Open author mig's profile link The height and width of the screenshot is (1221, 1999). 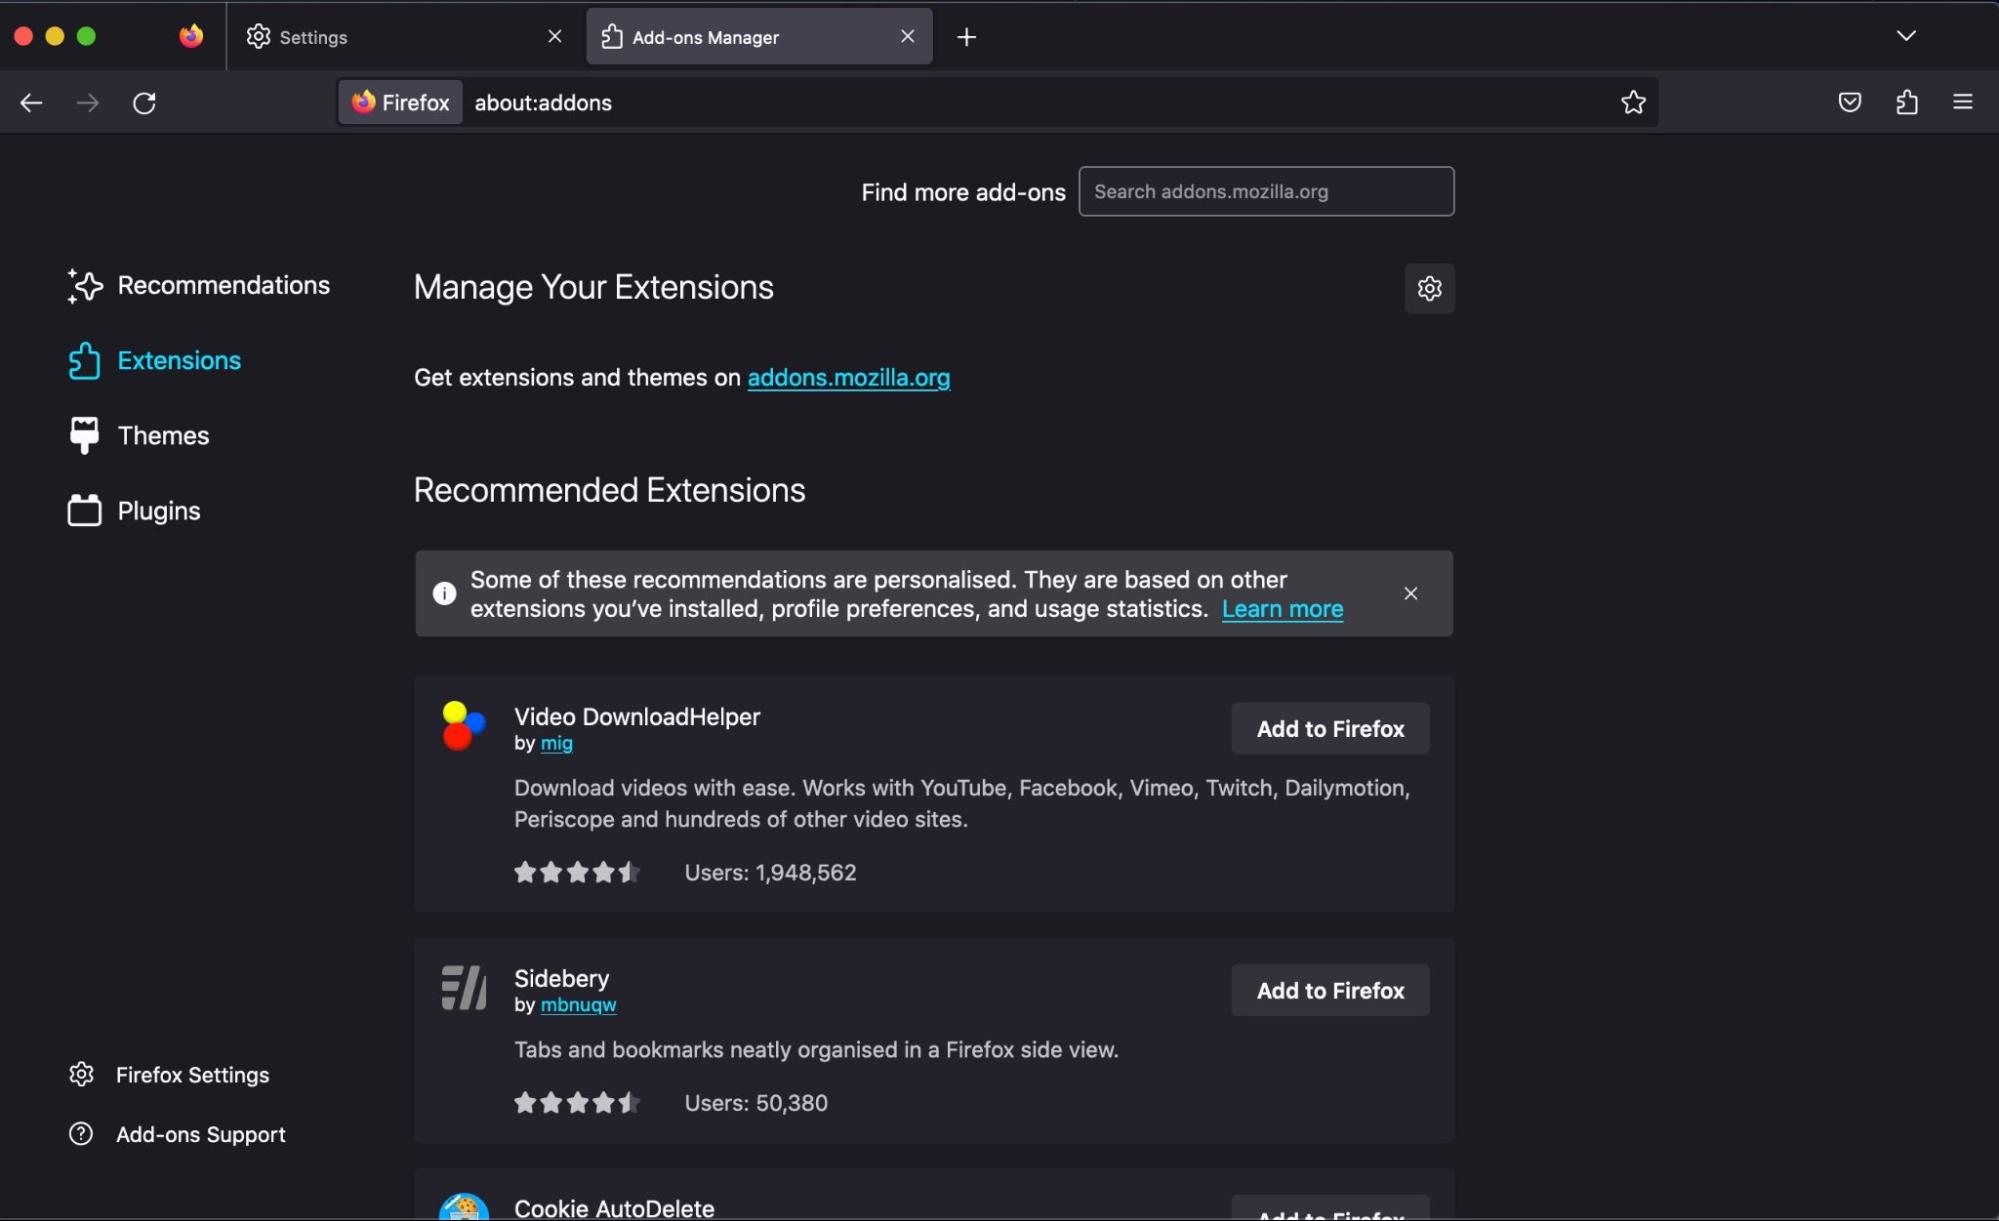pyautogui.click(x=556, y=743)
